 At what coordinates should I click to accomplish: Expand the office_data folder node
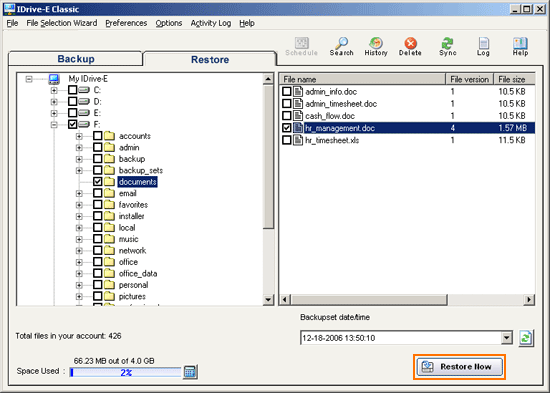pyautogui.click(x=79, y=274)
